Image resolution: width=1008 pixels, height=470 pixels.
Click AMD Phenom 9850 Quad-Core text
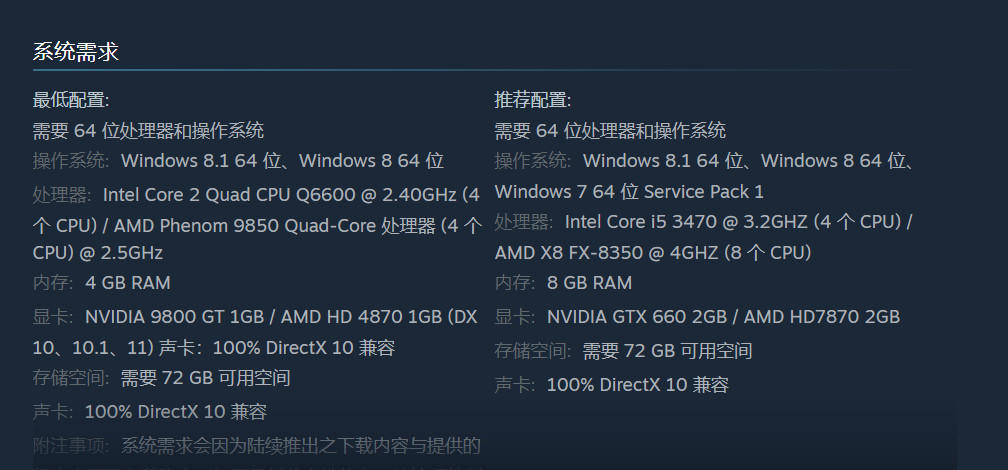point(234,226)
